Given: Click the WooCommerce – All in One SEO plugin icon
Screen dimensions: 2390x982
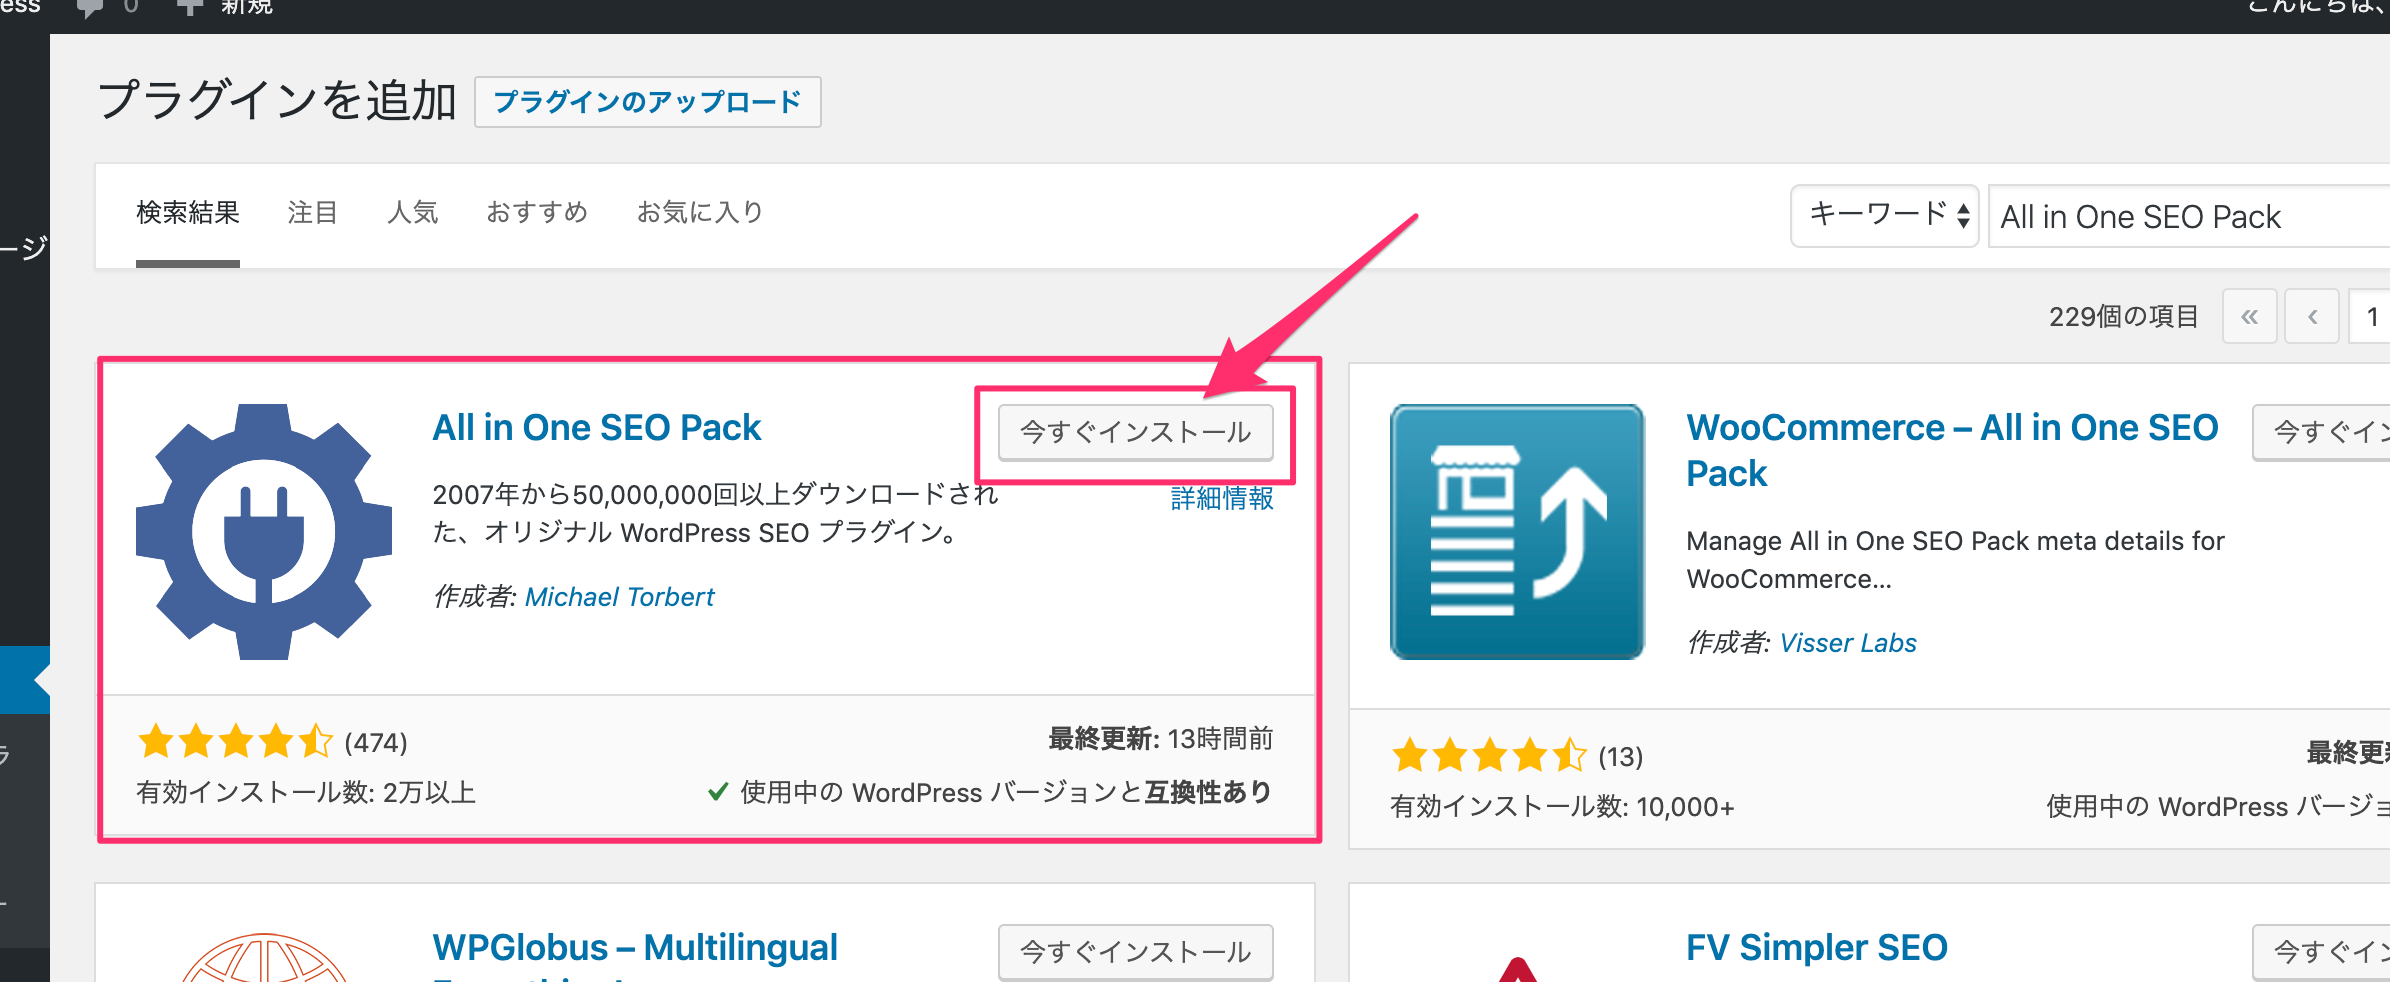Looking at the screenshot, I should (x=1516, y=530).
